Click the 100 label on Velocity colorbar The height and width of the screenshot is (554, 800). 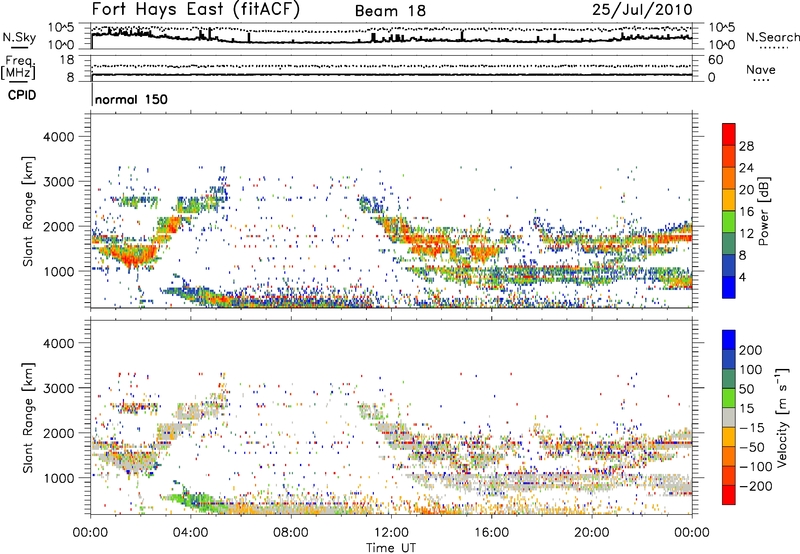750,370
